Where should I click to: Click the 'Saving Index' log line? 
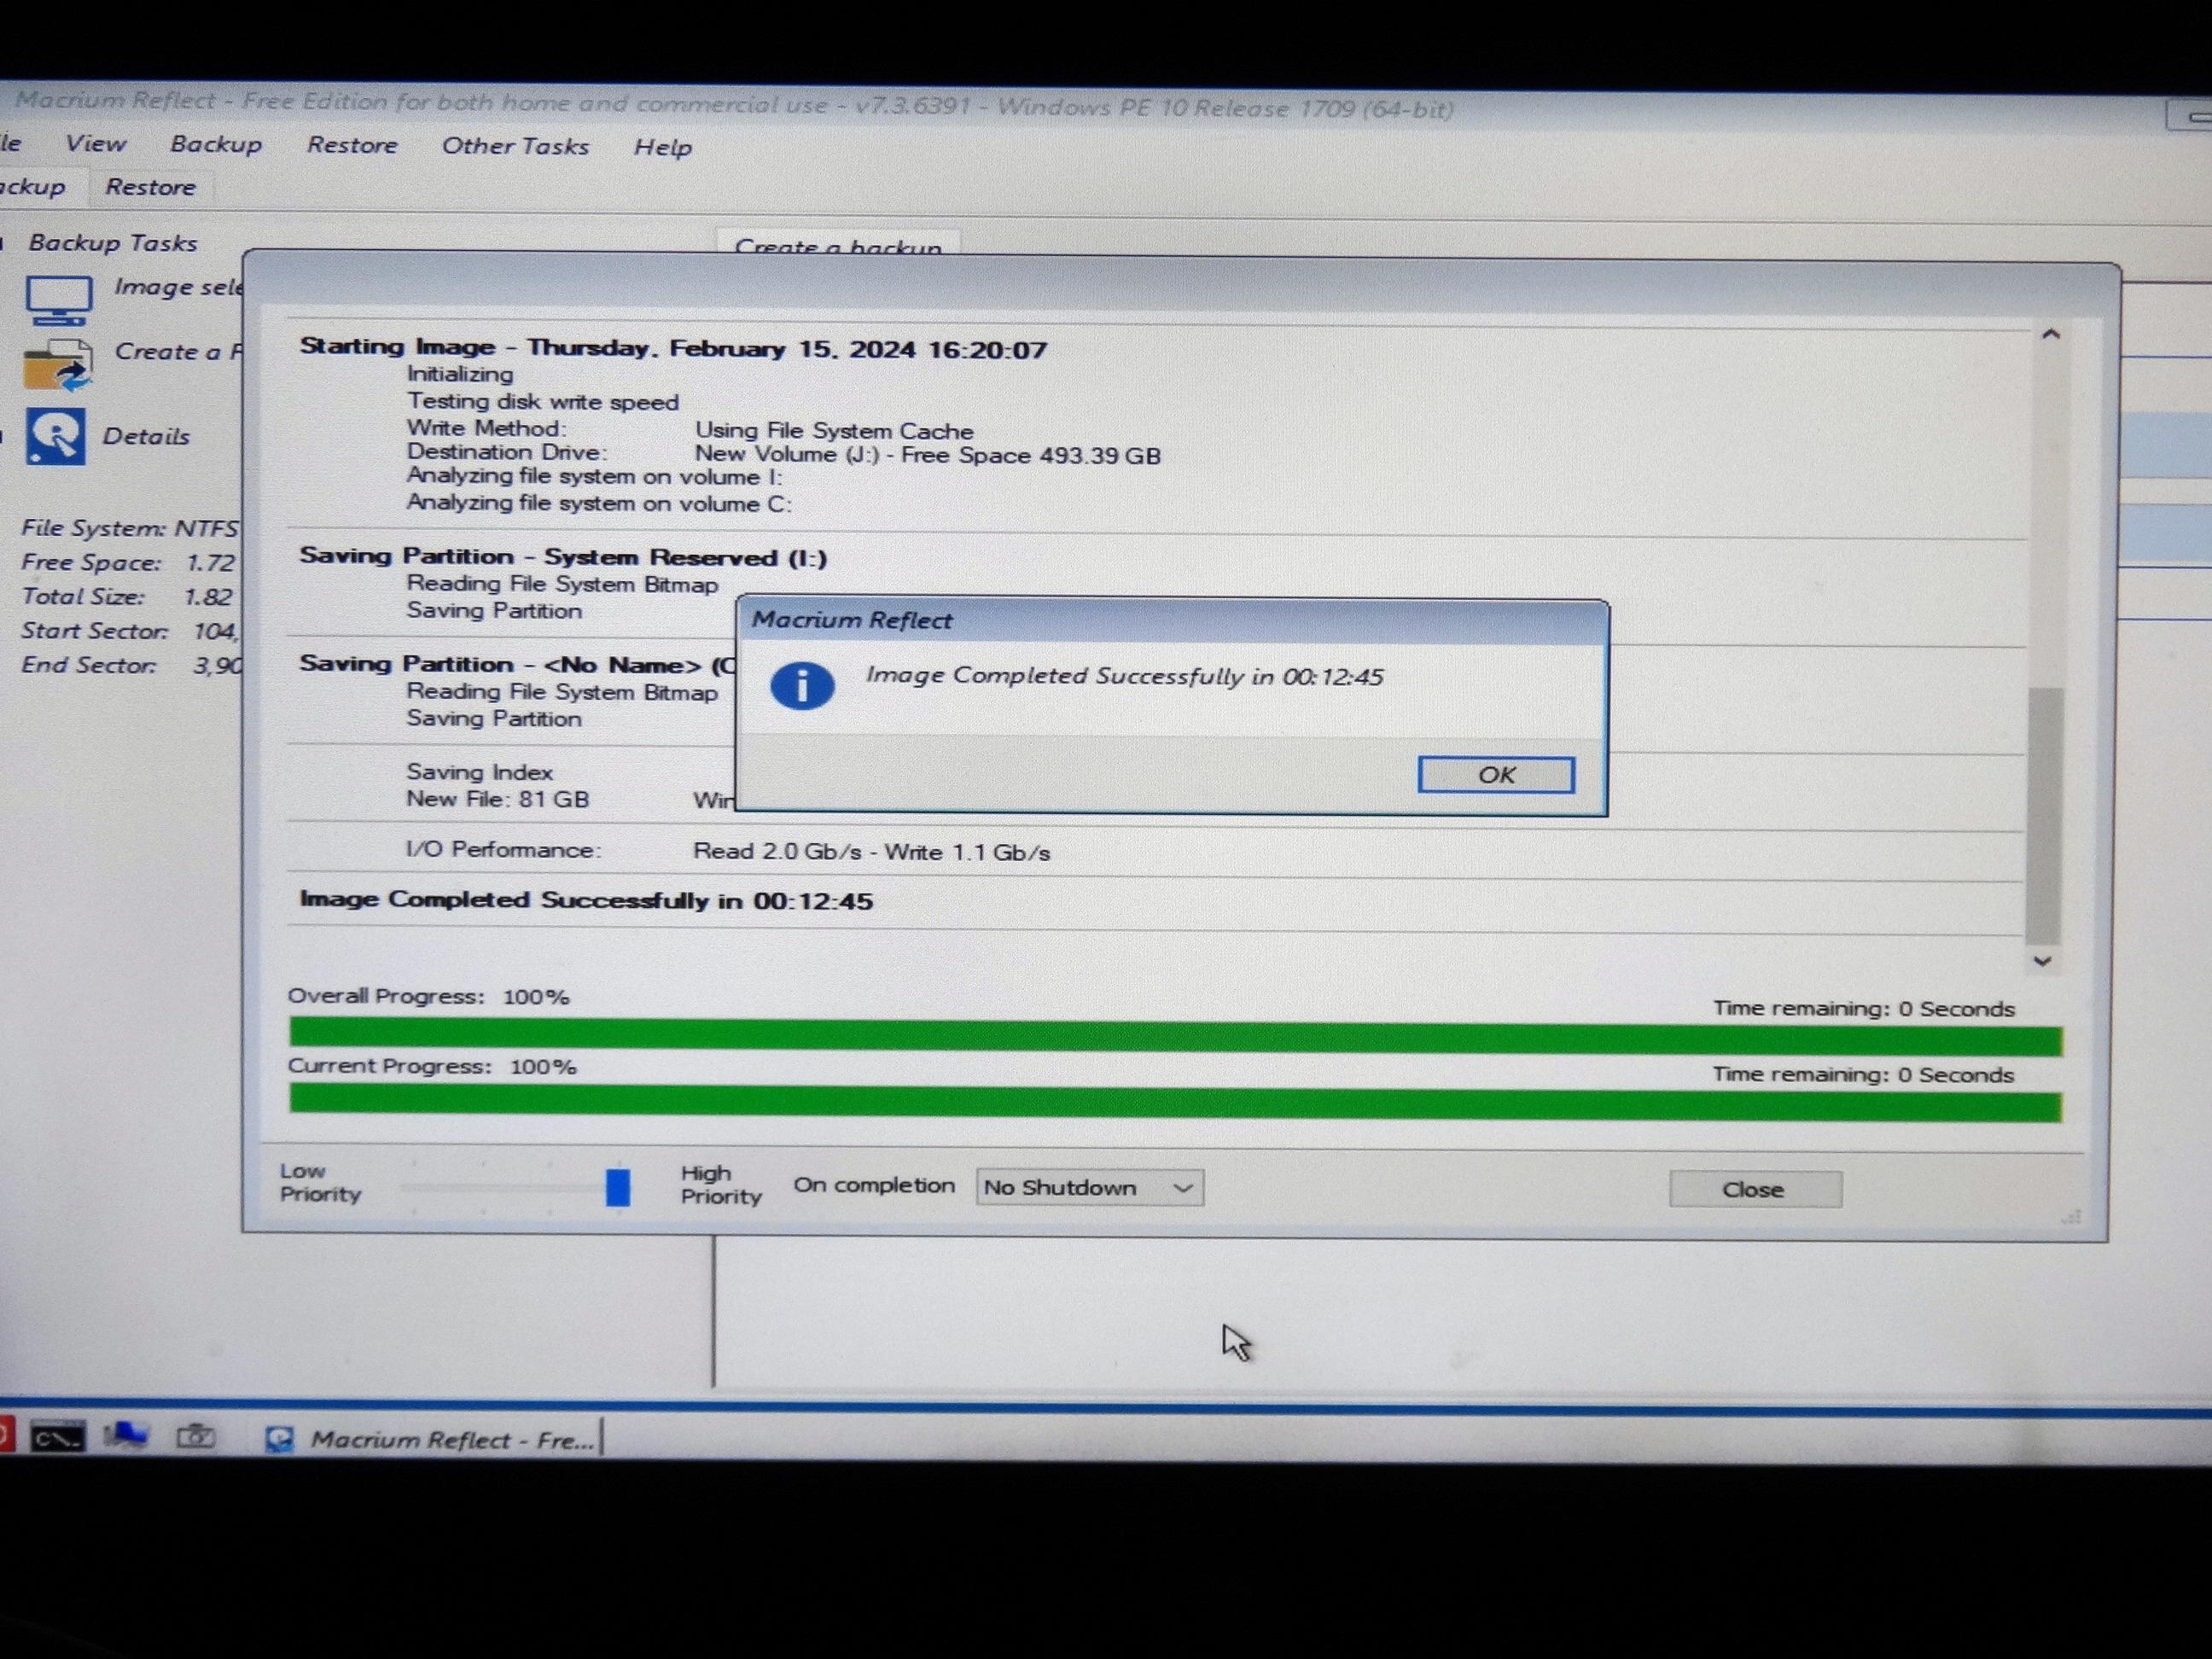tap(479, 772)
